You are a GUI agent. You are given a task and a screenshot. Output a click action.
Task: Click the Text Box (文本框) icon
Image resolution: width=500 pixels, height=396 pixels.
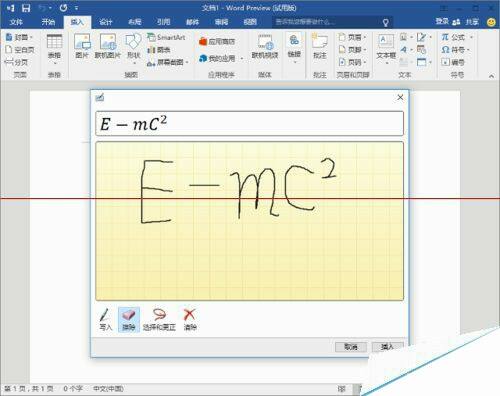386,48
